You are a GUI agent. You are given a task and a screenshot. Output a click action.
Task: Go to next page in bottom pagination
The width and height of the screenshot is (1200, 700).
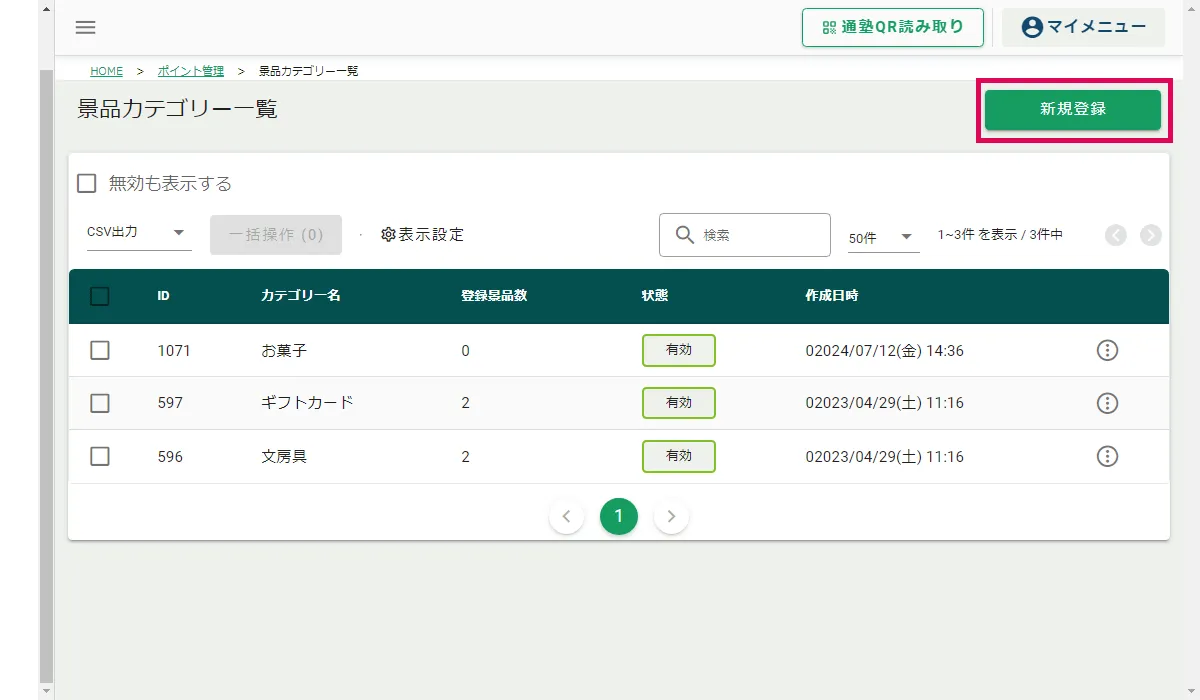point(671,516)
